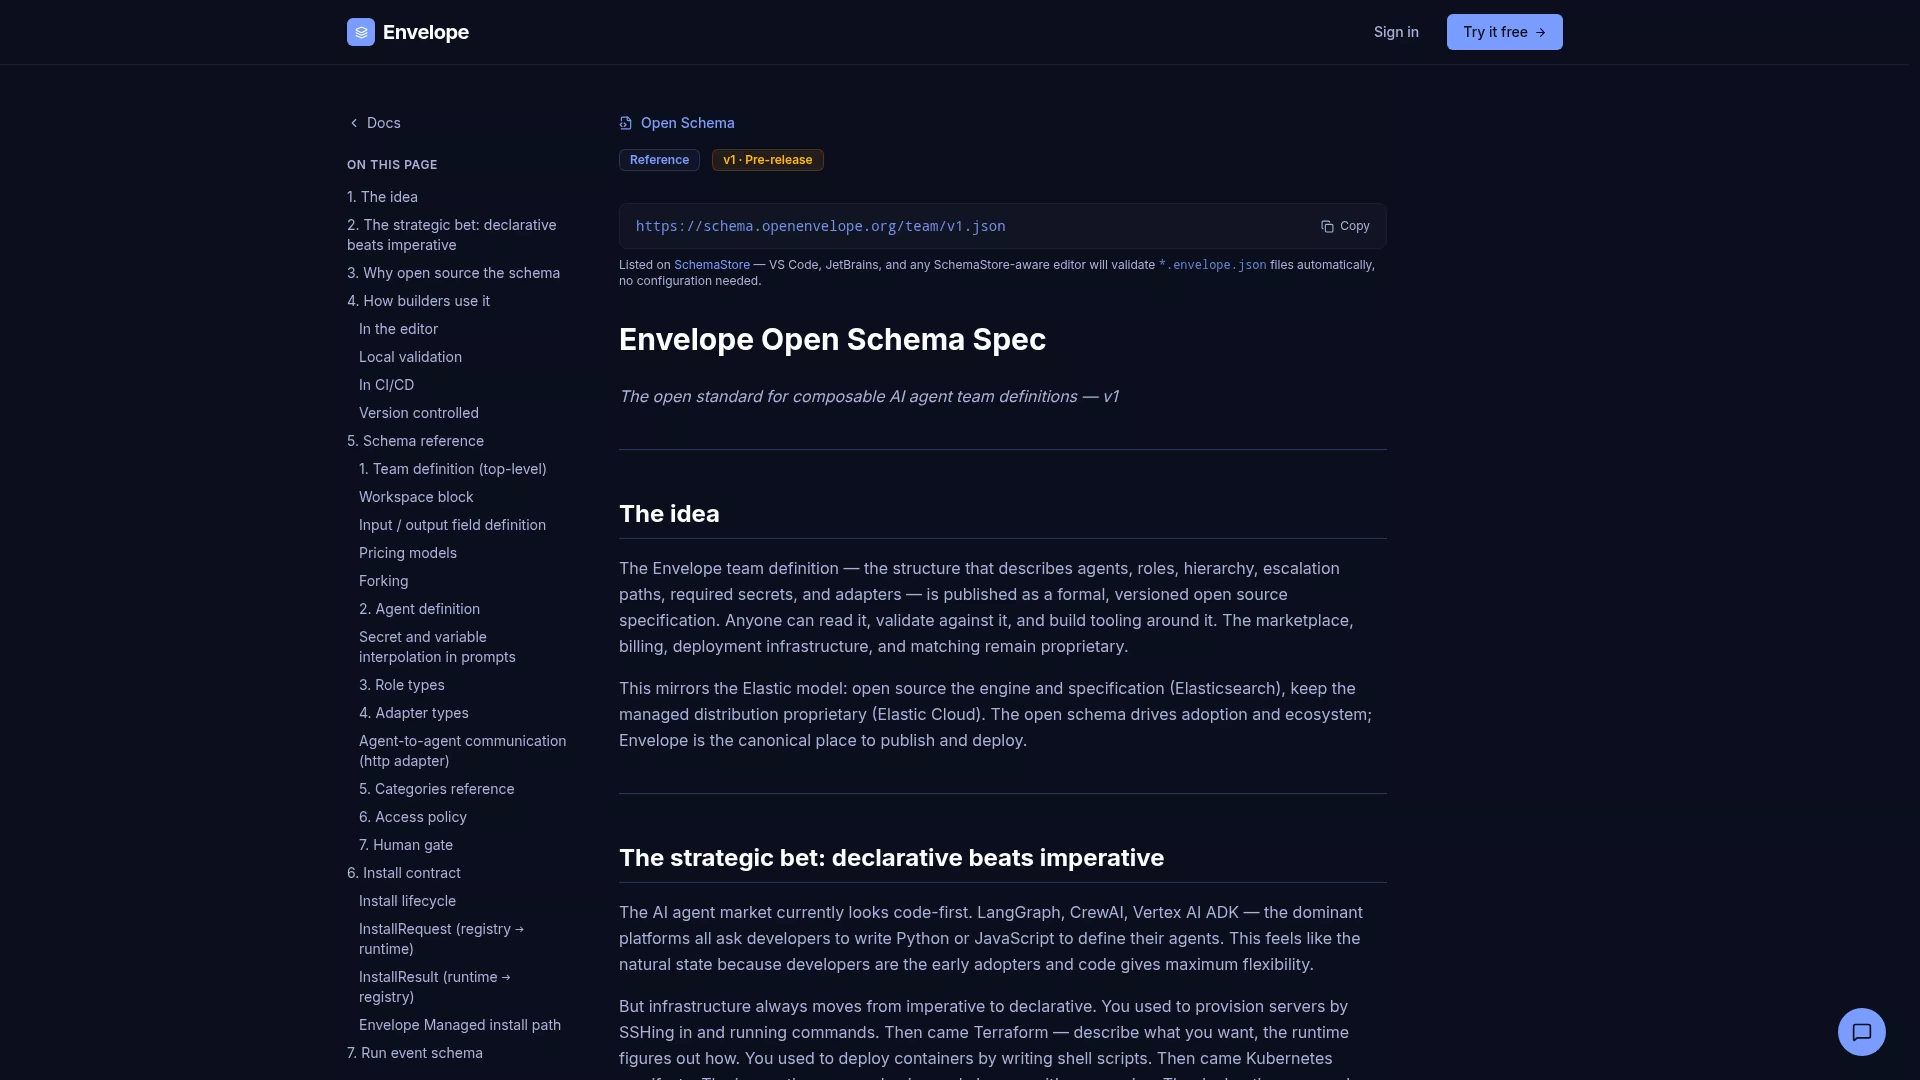Open '7. Run event schema' in sidebar
This screenshot has height=1080, width=1920.
point(415,1053)
